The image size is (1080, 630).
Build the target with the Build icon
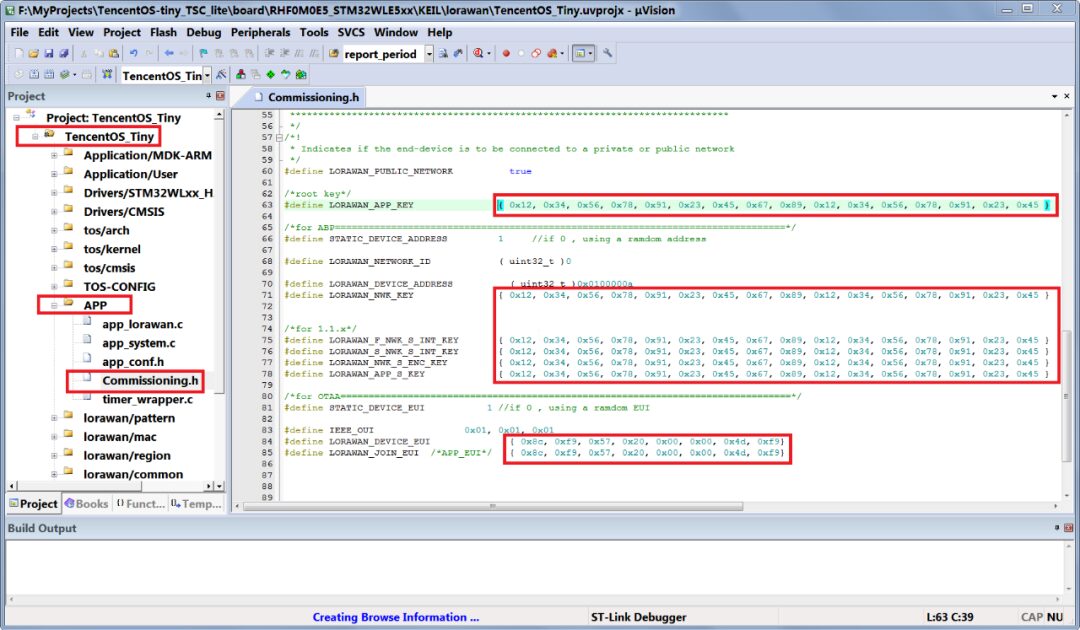(34, 75)
